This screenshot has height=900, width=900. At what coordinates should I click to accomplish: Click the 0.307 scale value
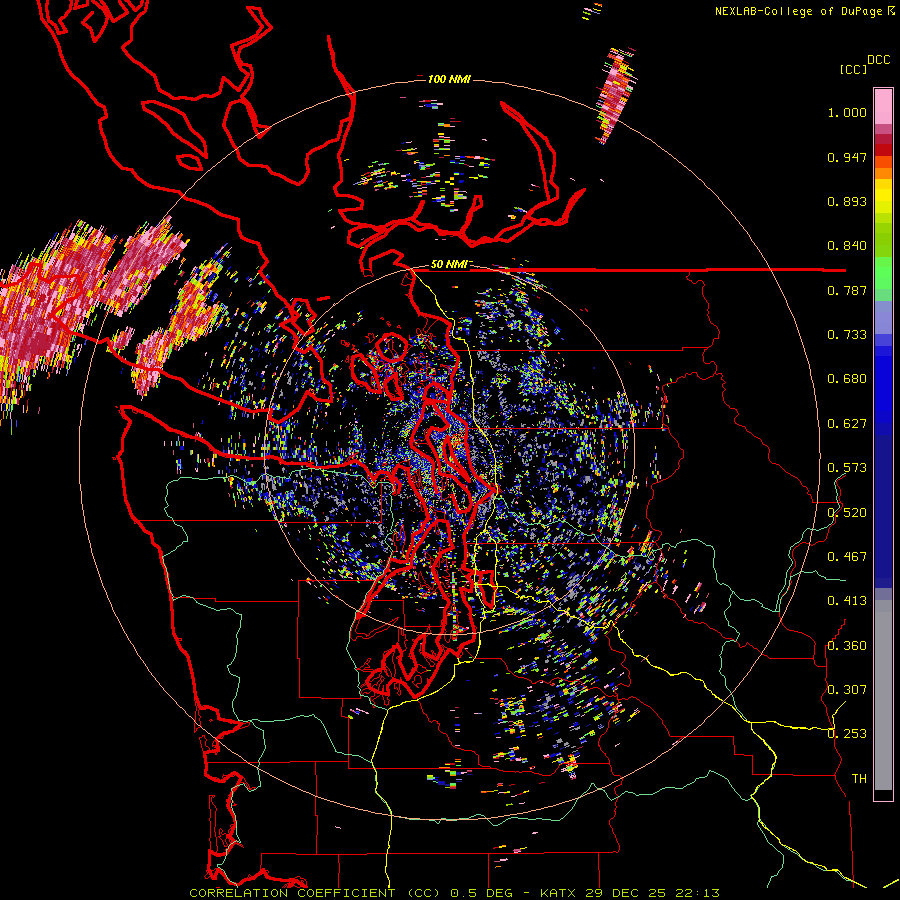click(x=847, y=690)
